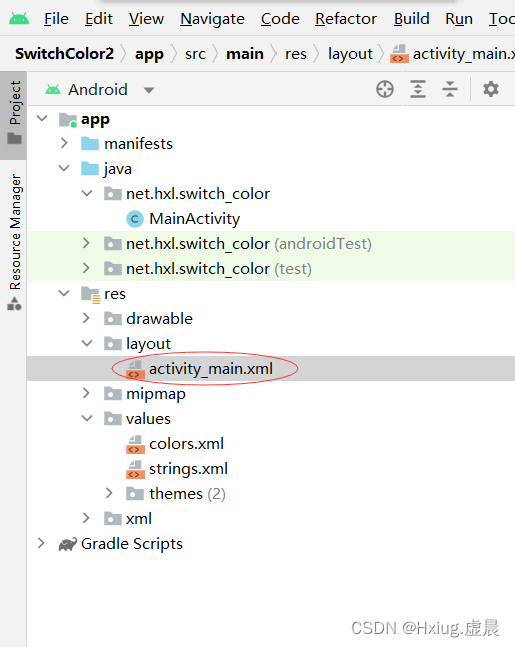Click the app module folder icon
515x647 pixels.
tap(68, 120)
